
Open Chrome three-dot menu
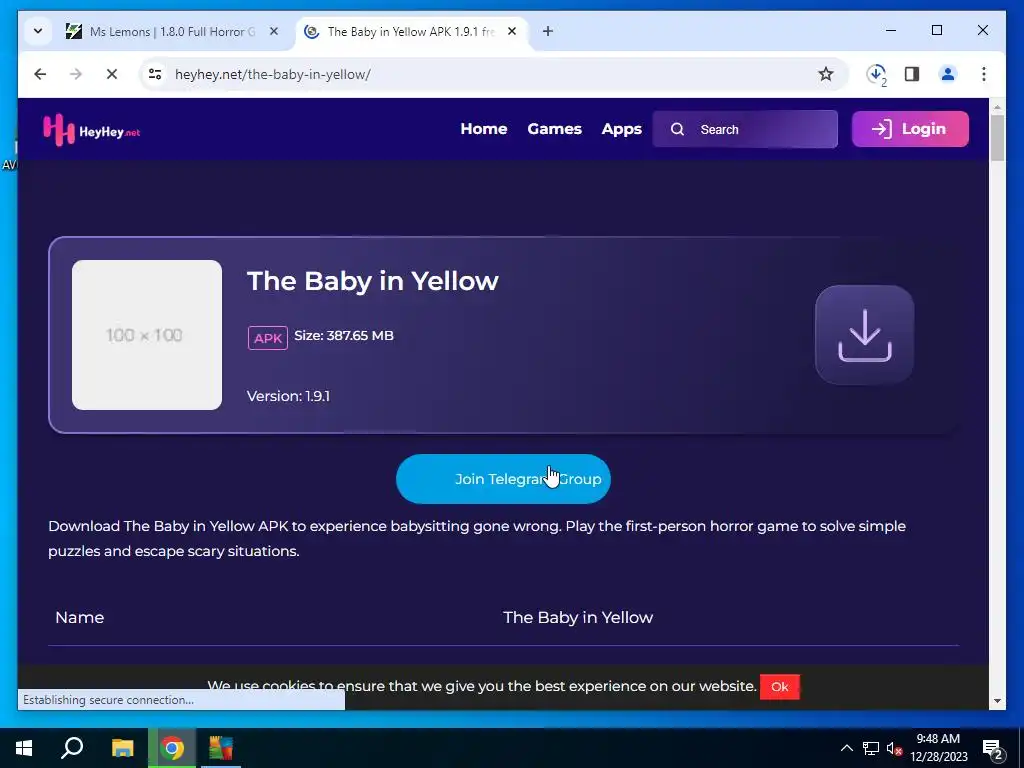coord(984,74)
